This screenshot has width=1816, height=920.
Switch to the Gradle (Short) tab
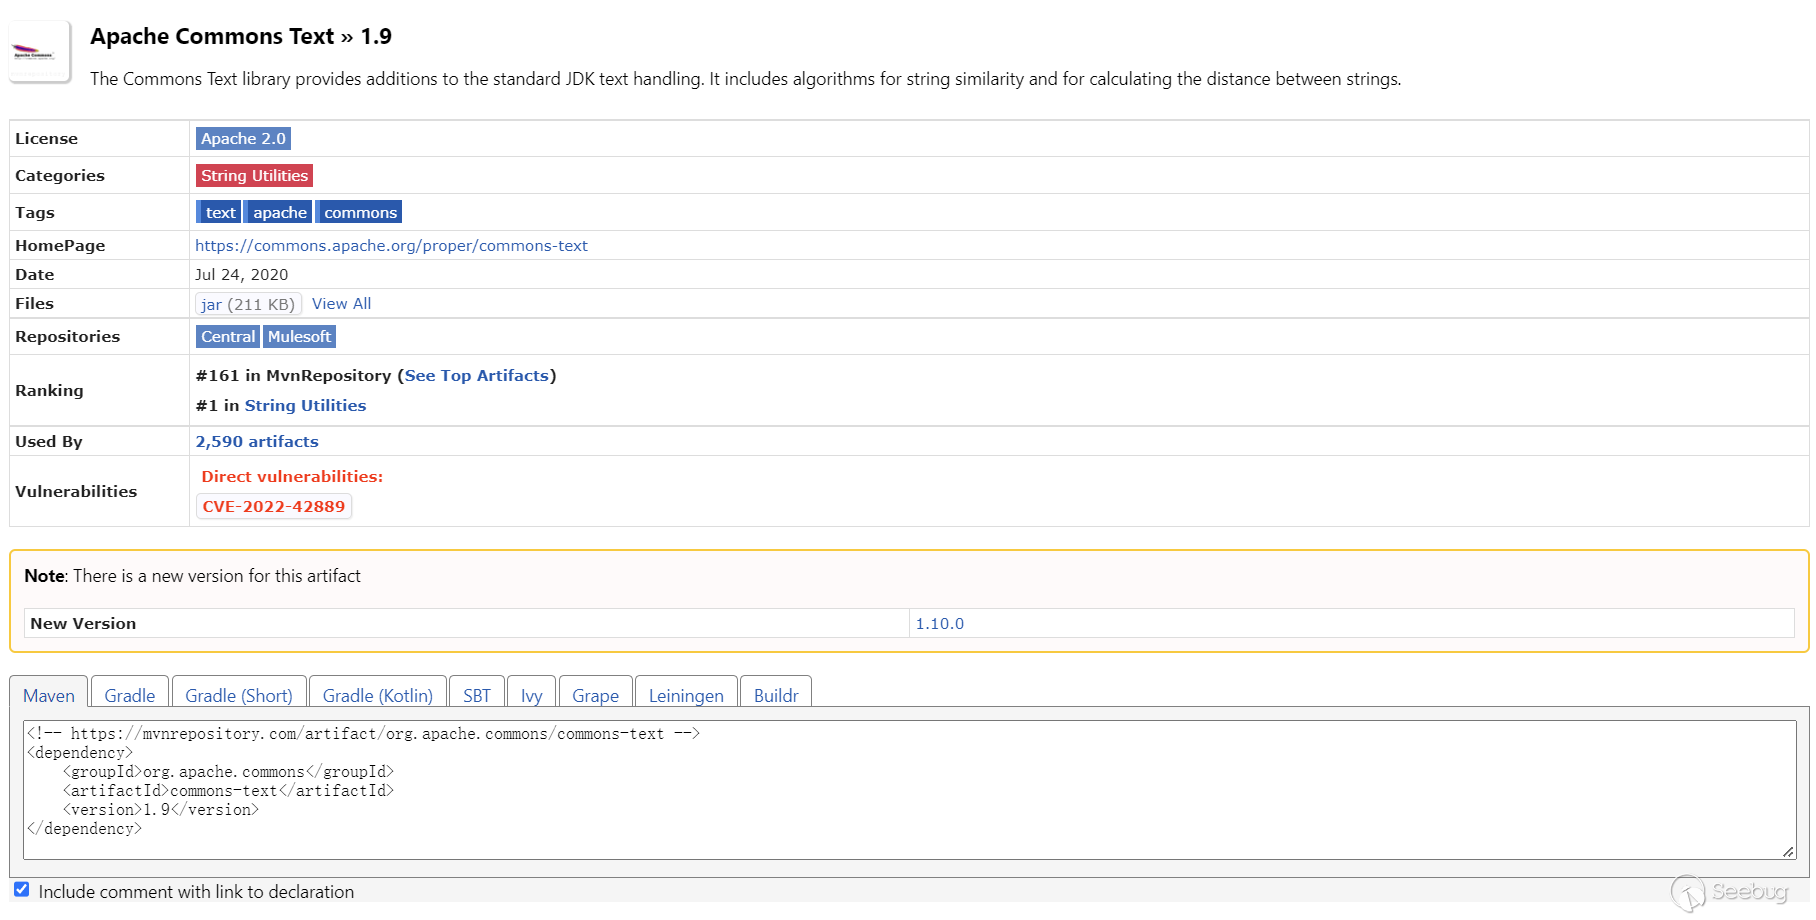click(239, 694)
